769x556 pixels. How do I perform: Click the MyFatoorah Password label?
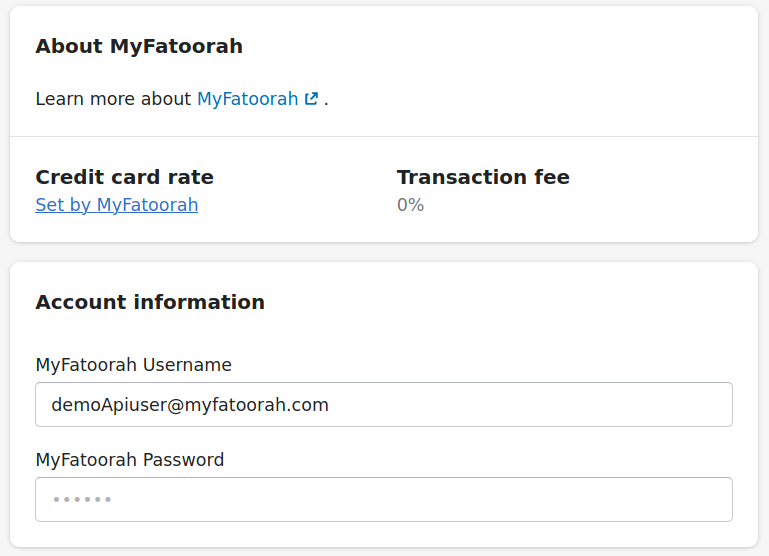tap(130, 460)
